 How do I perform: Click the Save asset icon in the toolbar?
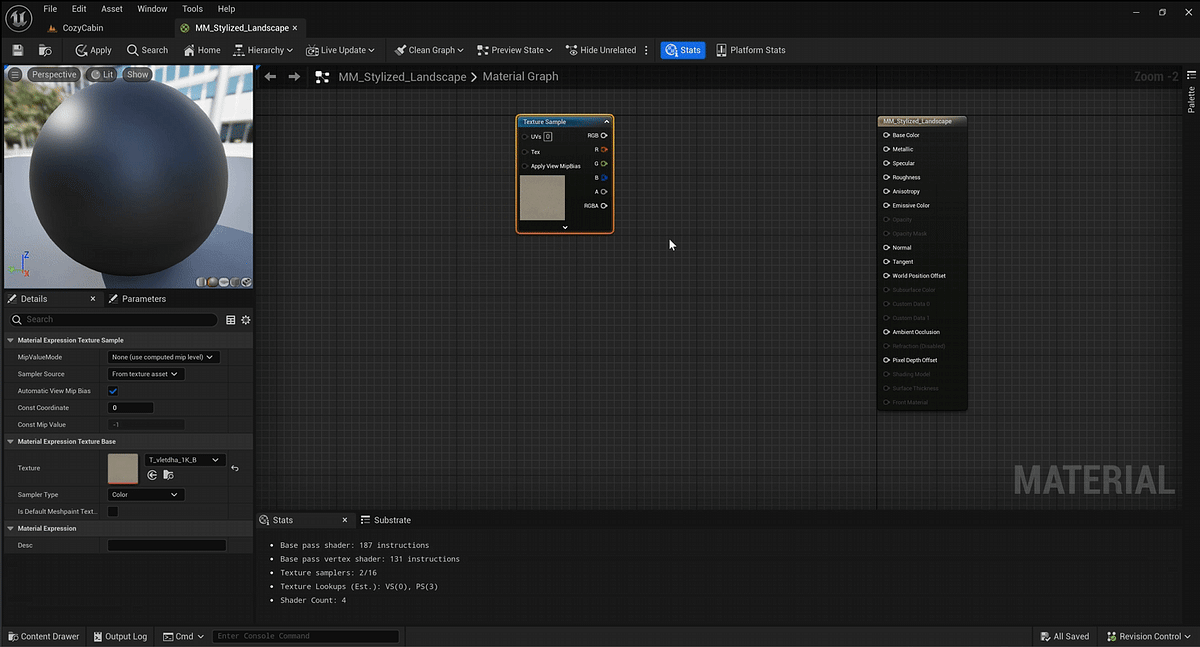pyautogui.click(x=16, y=49)
